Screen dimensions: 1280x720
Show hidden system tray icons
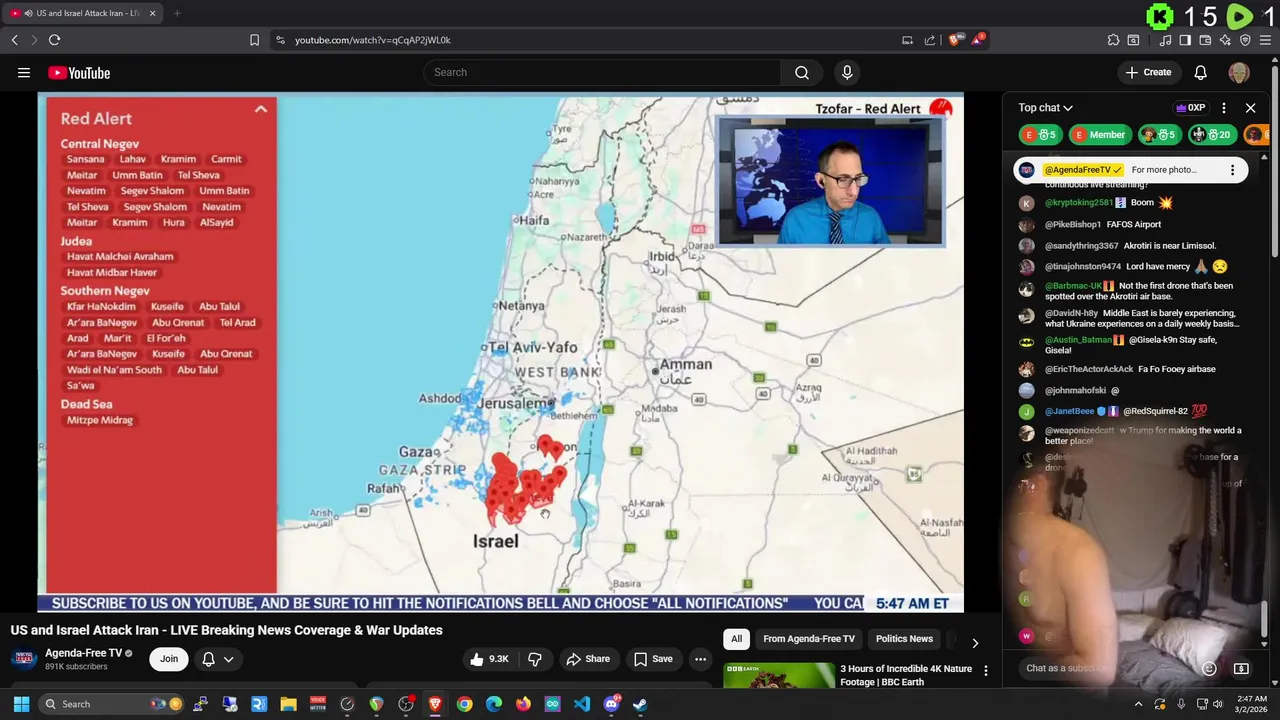[x=1138, y=704]
